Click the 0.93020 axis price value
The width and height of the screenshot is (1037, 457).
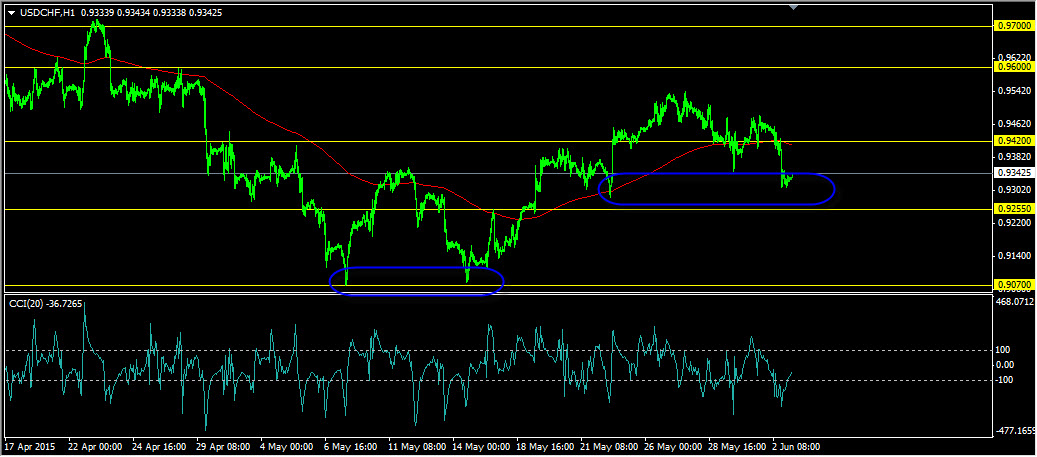[x=1015, y=190]
